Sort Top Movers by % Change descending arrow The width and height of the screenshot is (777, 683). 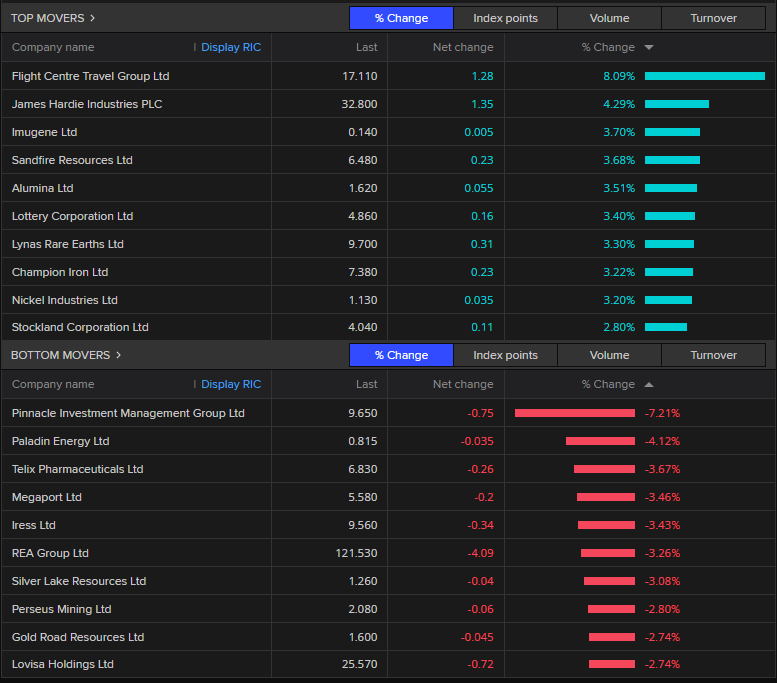click(649, 48)
